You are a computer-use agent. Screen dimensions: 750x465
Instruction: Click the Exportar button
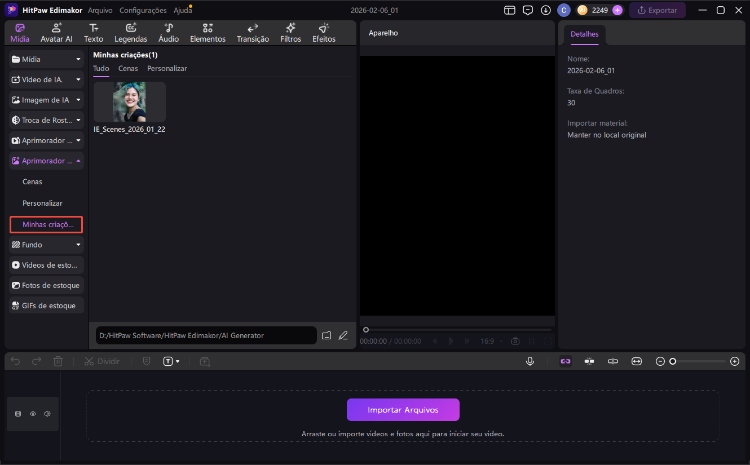[x=657, y=10]
